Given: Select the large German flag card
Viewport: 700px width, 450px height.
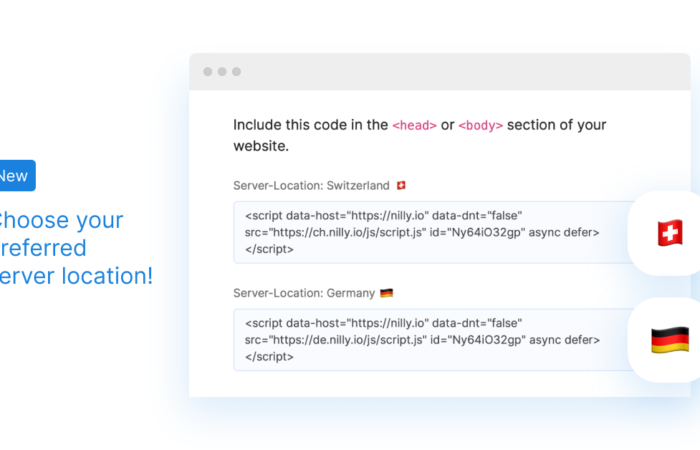Looking at the screenshot, I should (x=668, y=340).
